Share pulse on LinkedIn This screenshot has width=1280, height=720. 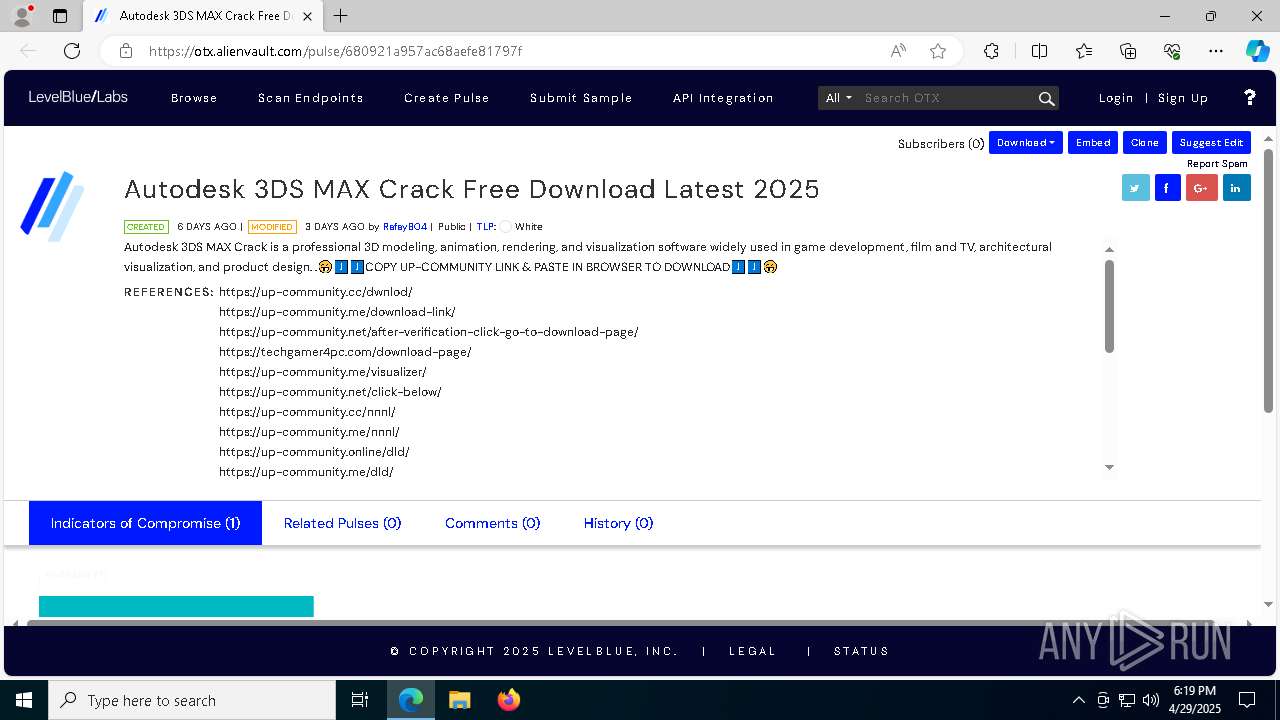(1236, 188)
